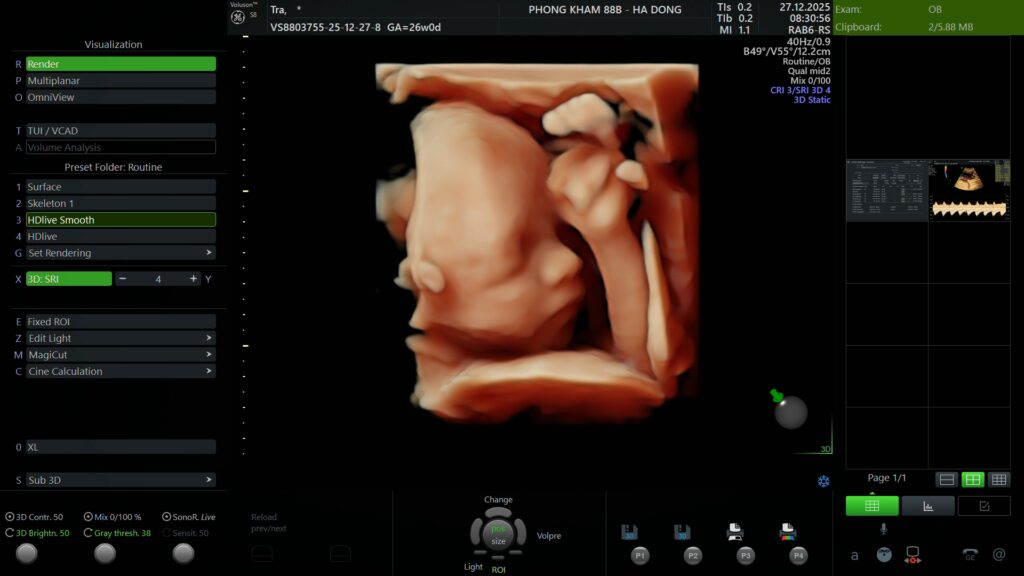Select the Mix 0/100 % radio option
Image resolution: width=1024 pixels, height=576 pixels.
coord(89,517)
